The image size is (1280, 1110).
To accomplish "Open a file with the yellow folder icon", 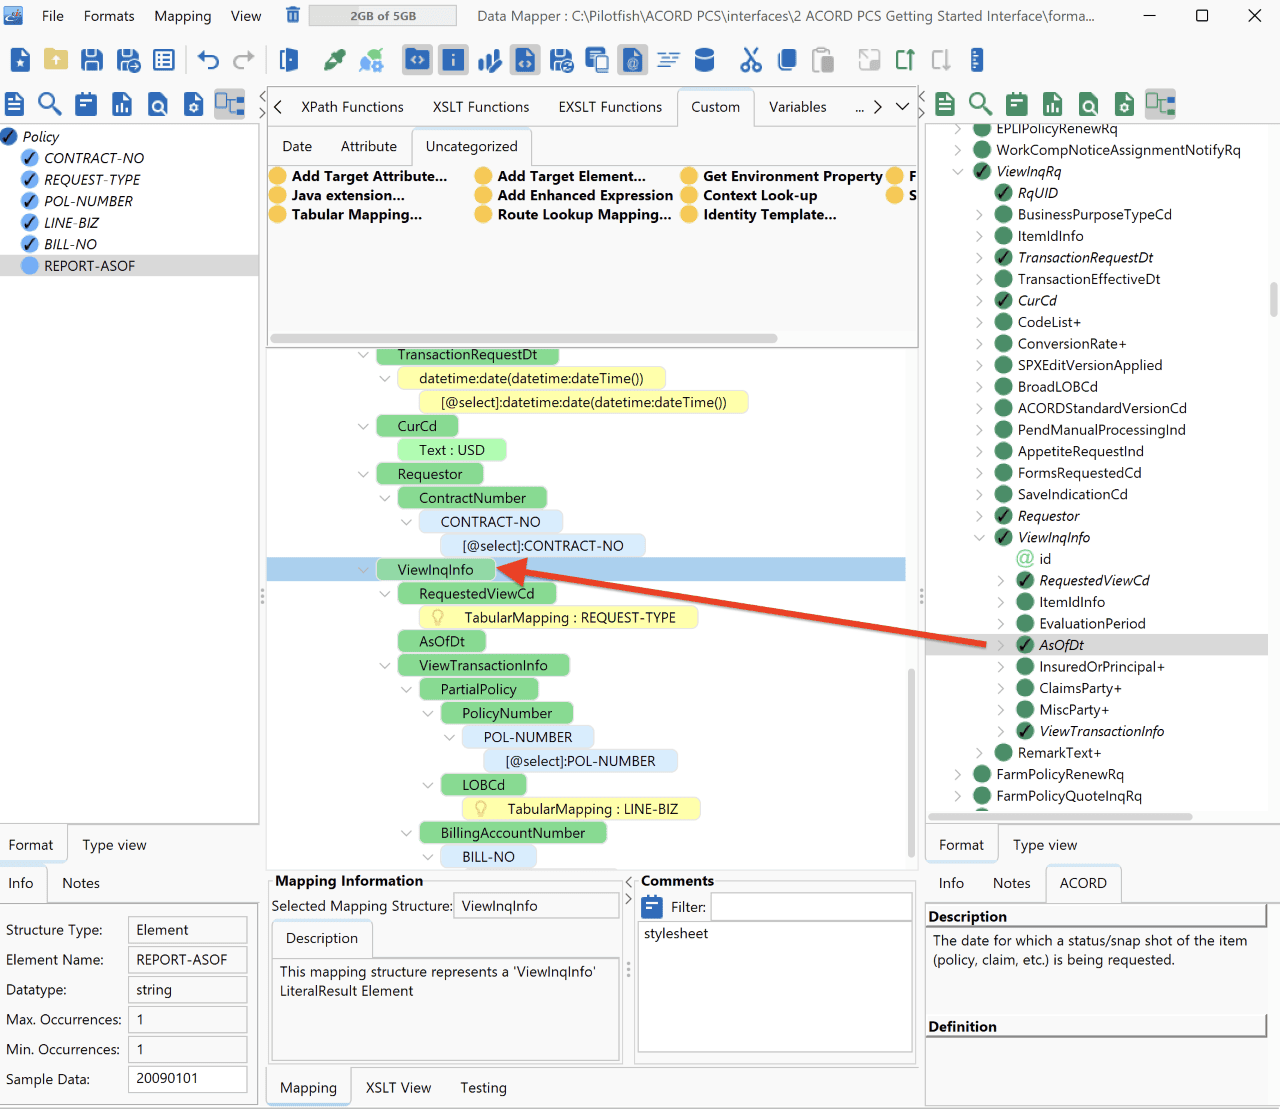I will pos(56,60).
